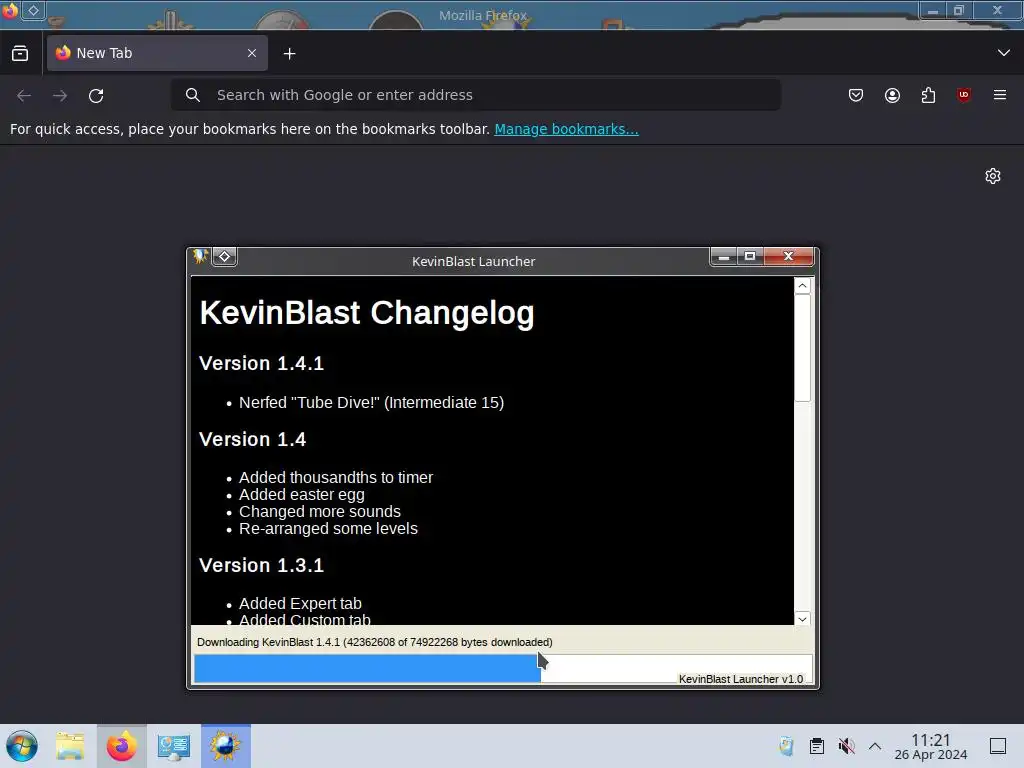
Task: Expand the list all tabs chevron
Action: point(1004,53)
